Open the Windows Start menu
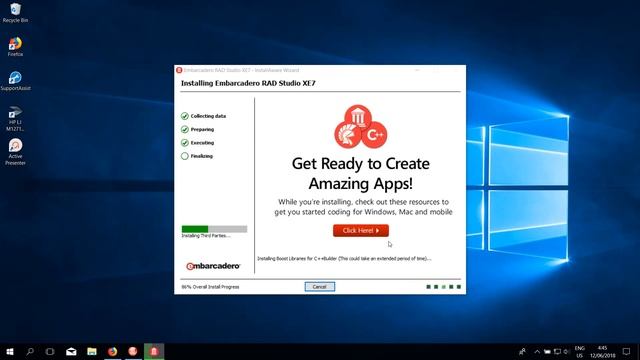The image size is (640, 360). click(x=10, y=351)
